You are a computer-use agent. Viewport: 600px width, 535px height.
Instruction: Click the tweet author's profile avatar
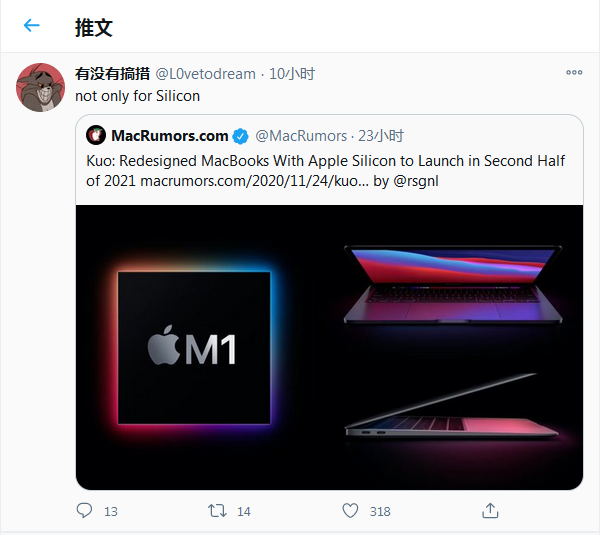[41, 88]
